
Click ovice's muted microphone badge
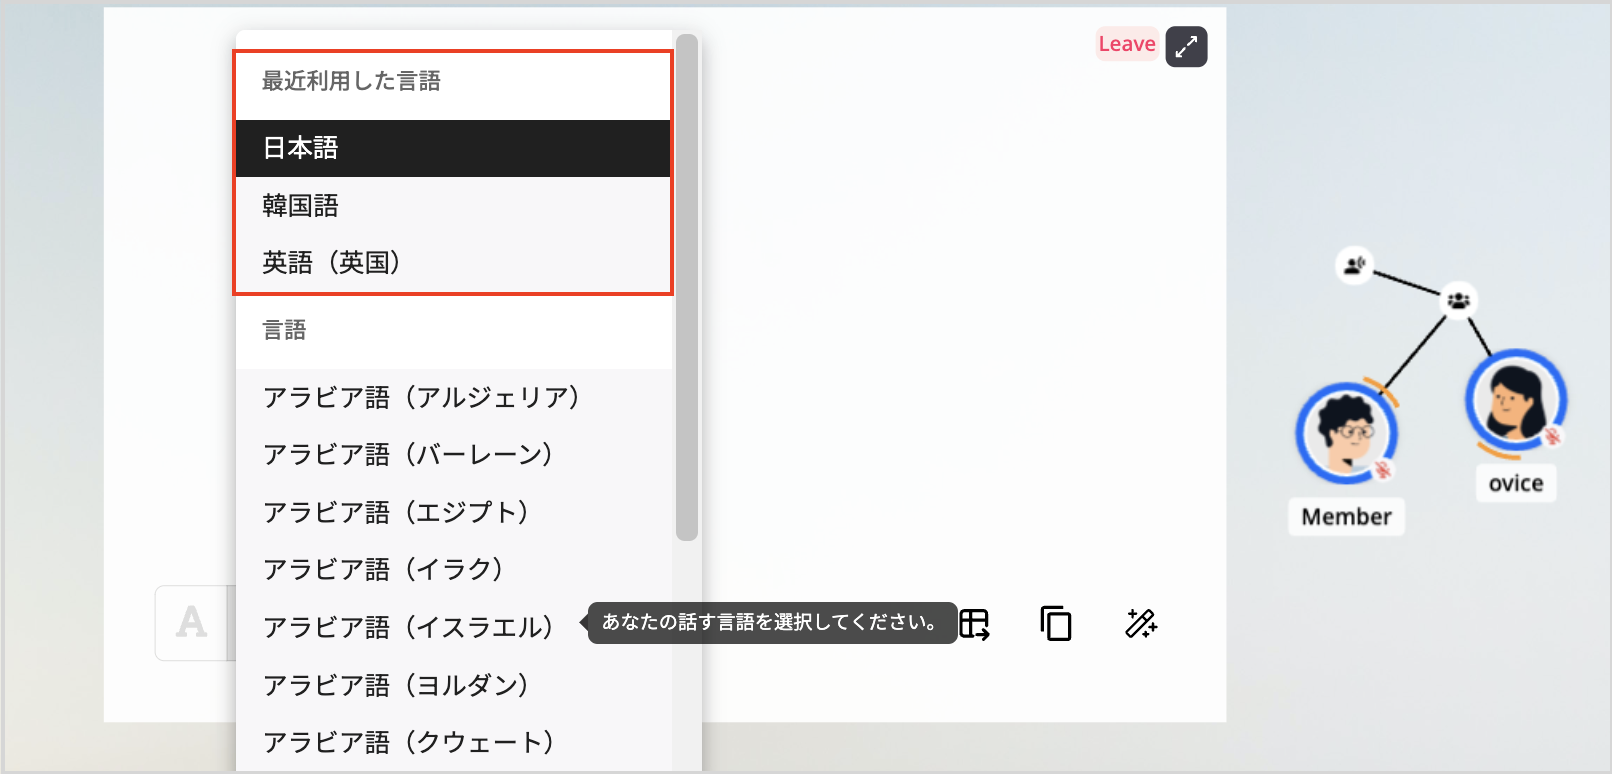point(1552,435)
